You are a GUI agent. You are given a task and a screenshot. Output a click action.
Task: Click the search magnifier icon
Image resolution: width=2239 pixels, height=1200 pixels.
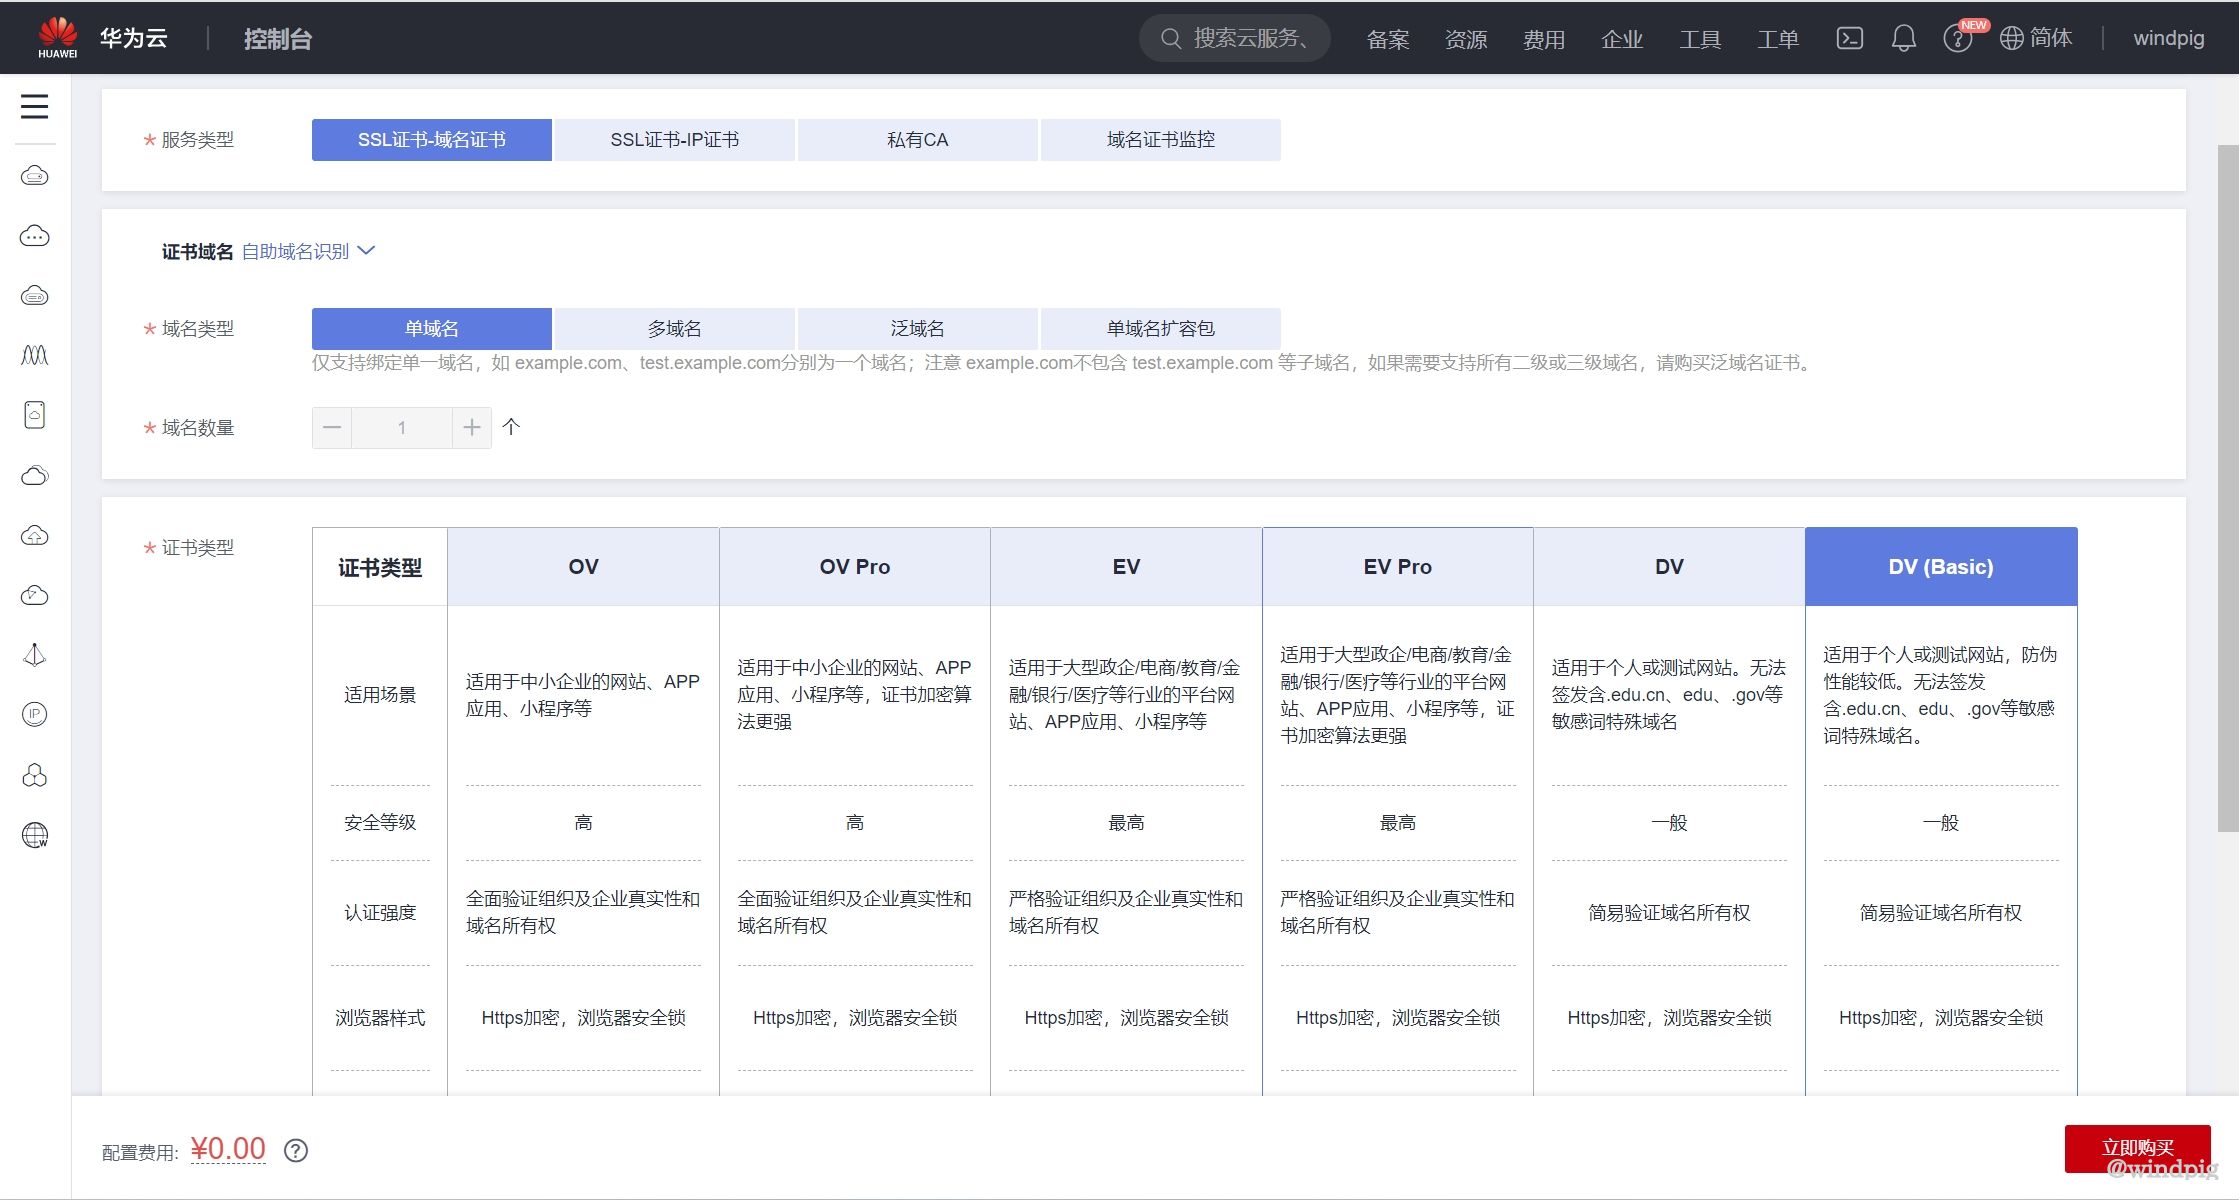pos(1171,38)
